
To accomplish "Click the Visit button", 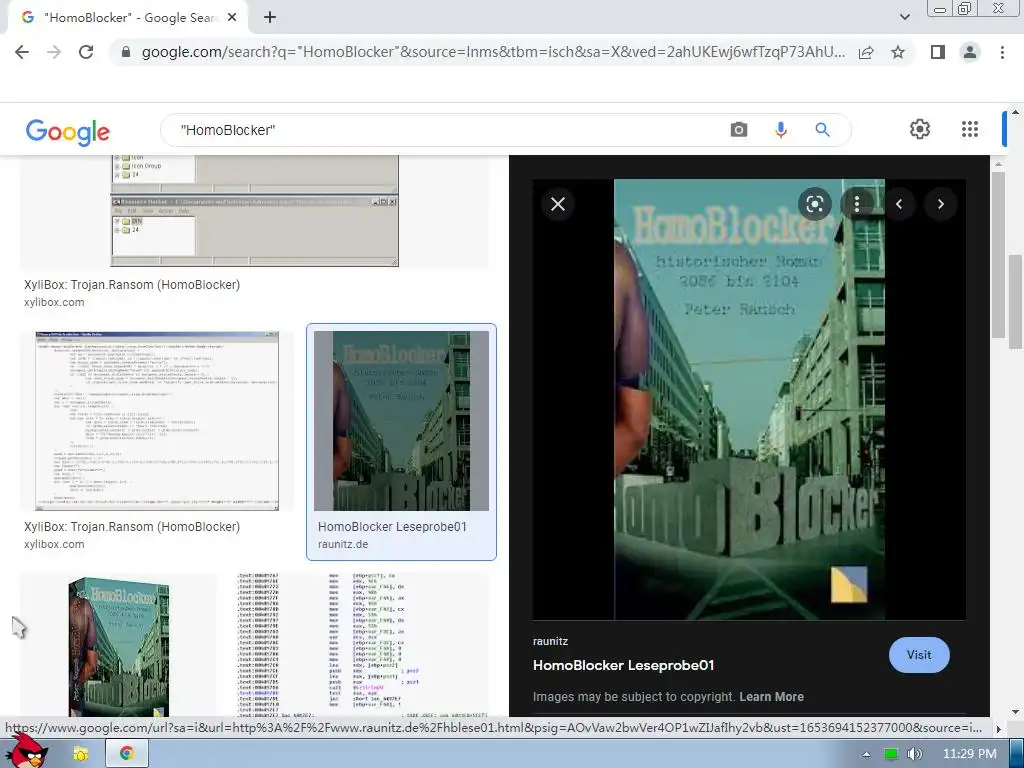I will click(919, 655).
